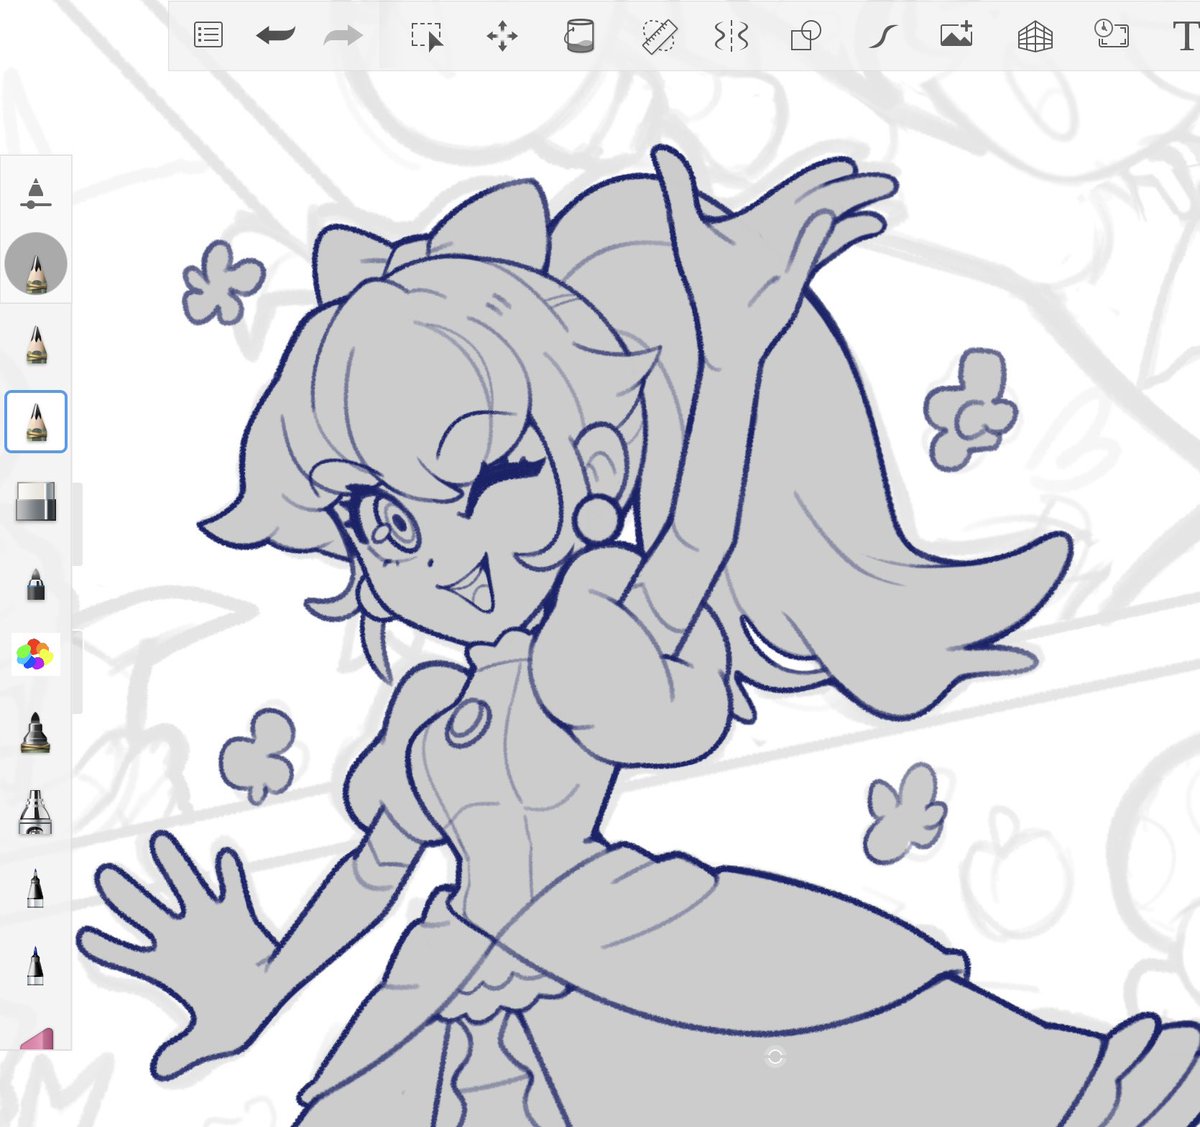1200x1127 pixels.
Task: Pick the first pencil brush below the preview
Action: (36, 345)
